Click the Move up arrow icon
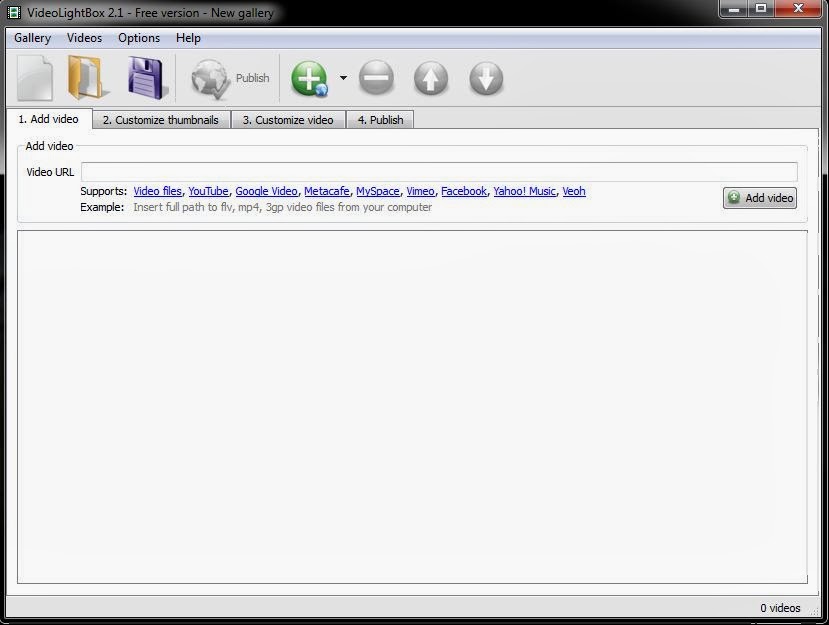 [431, 79]
